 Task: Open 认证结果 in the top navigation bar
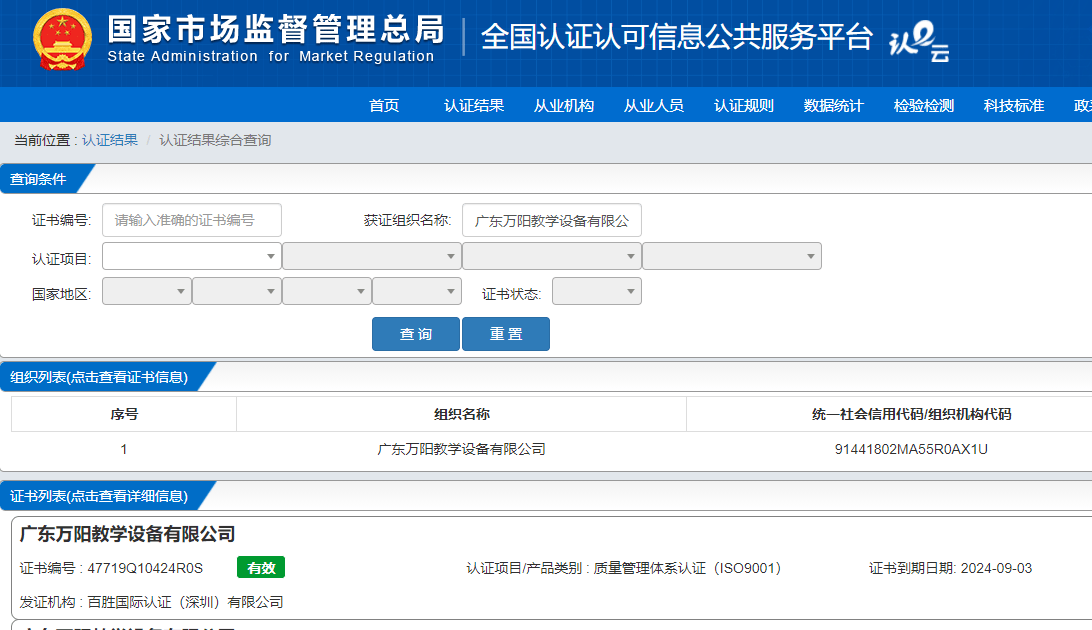coord(474,106)
